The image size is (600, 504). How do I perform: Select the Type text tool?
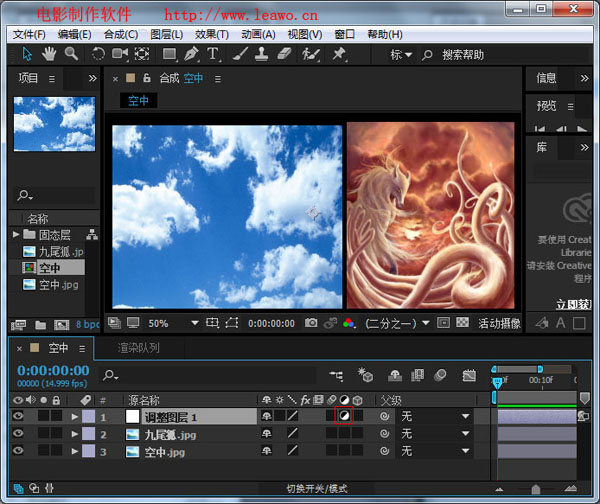coord(214,54)
